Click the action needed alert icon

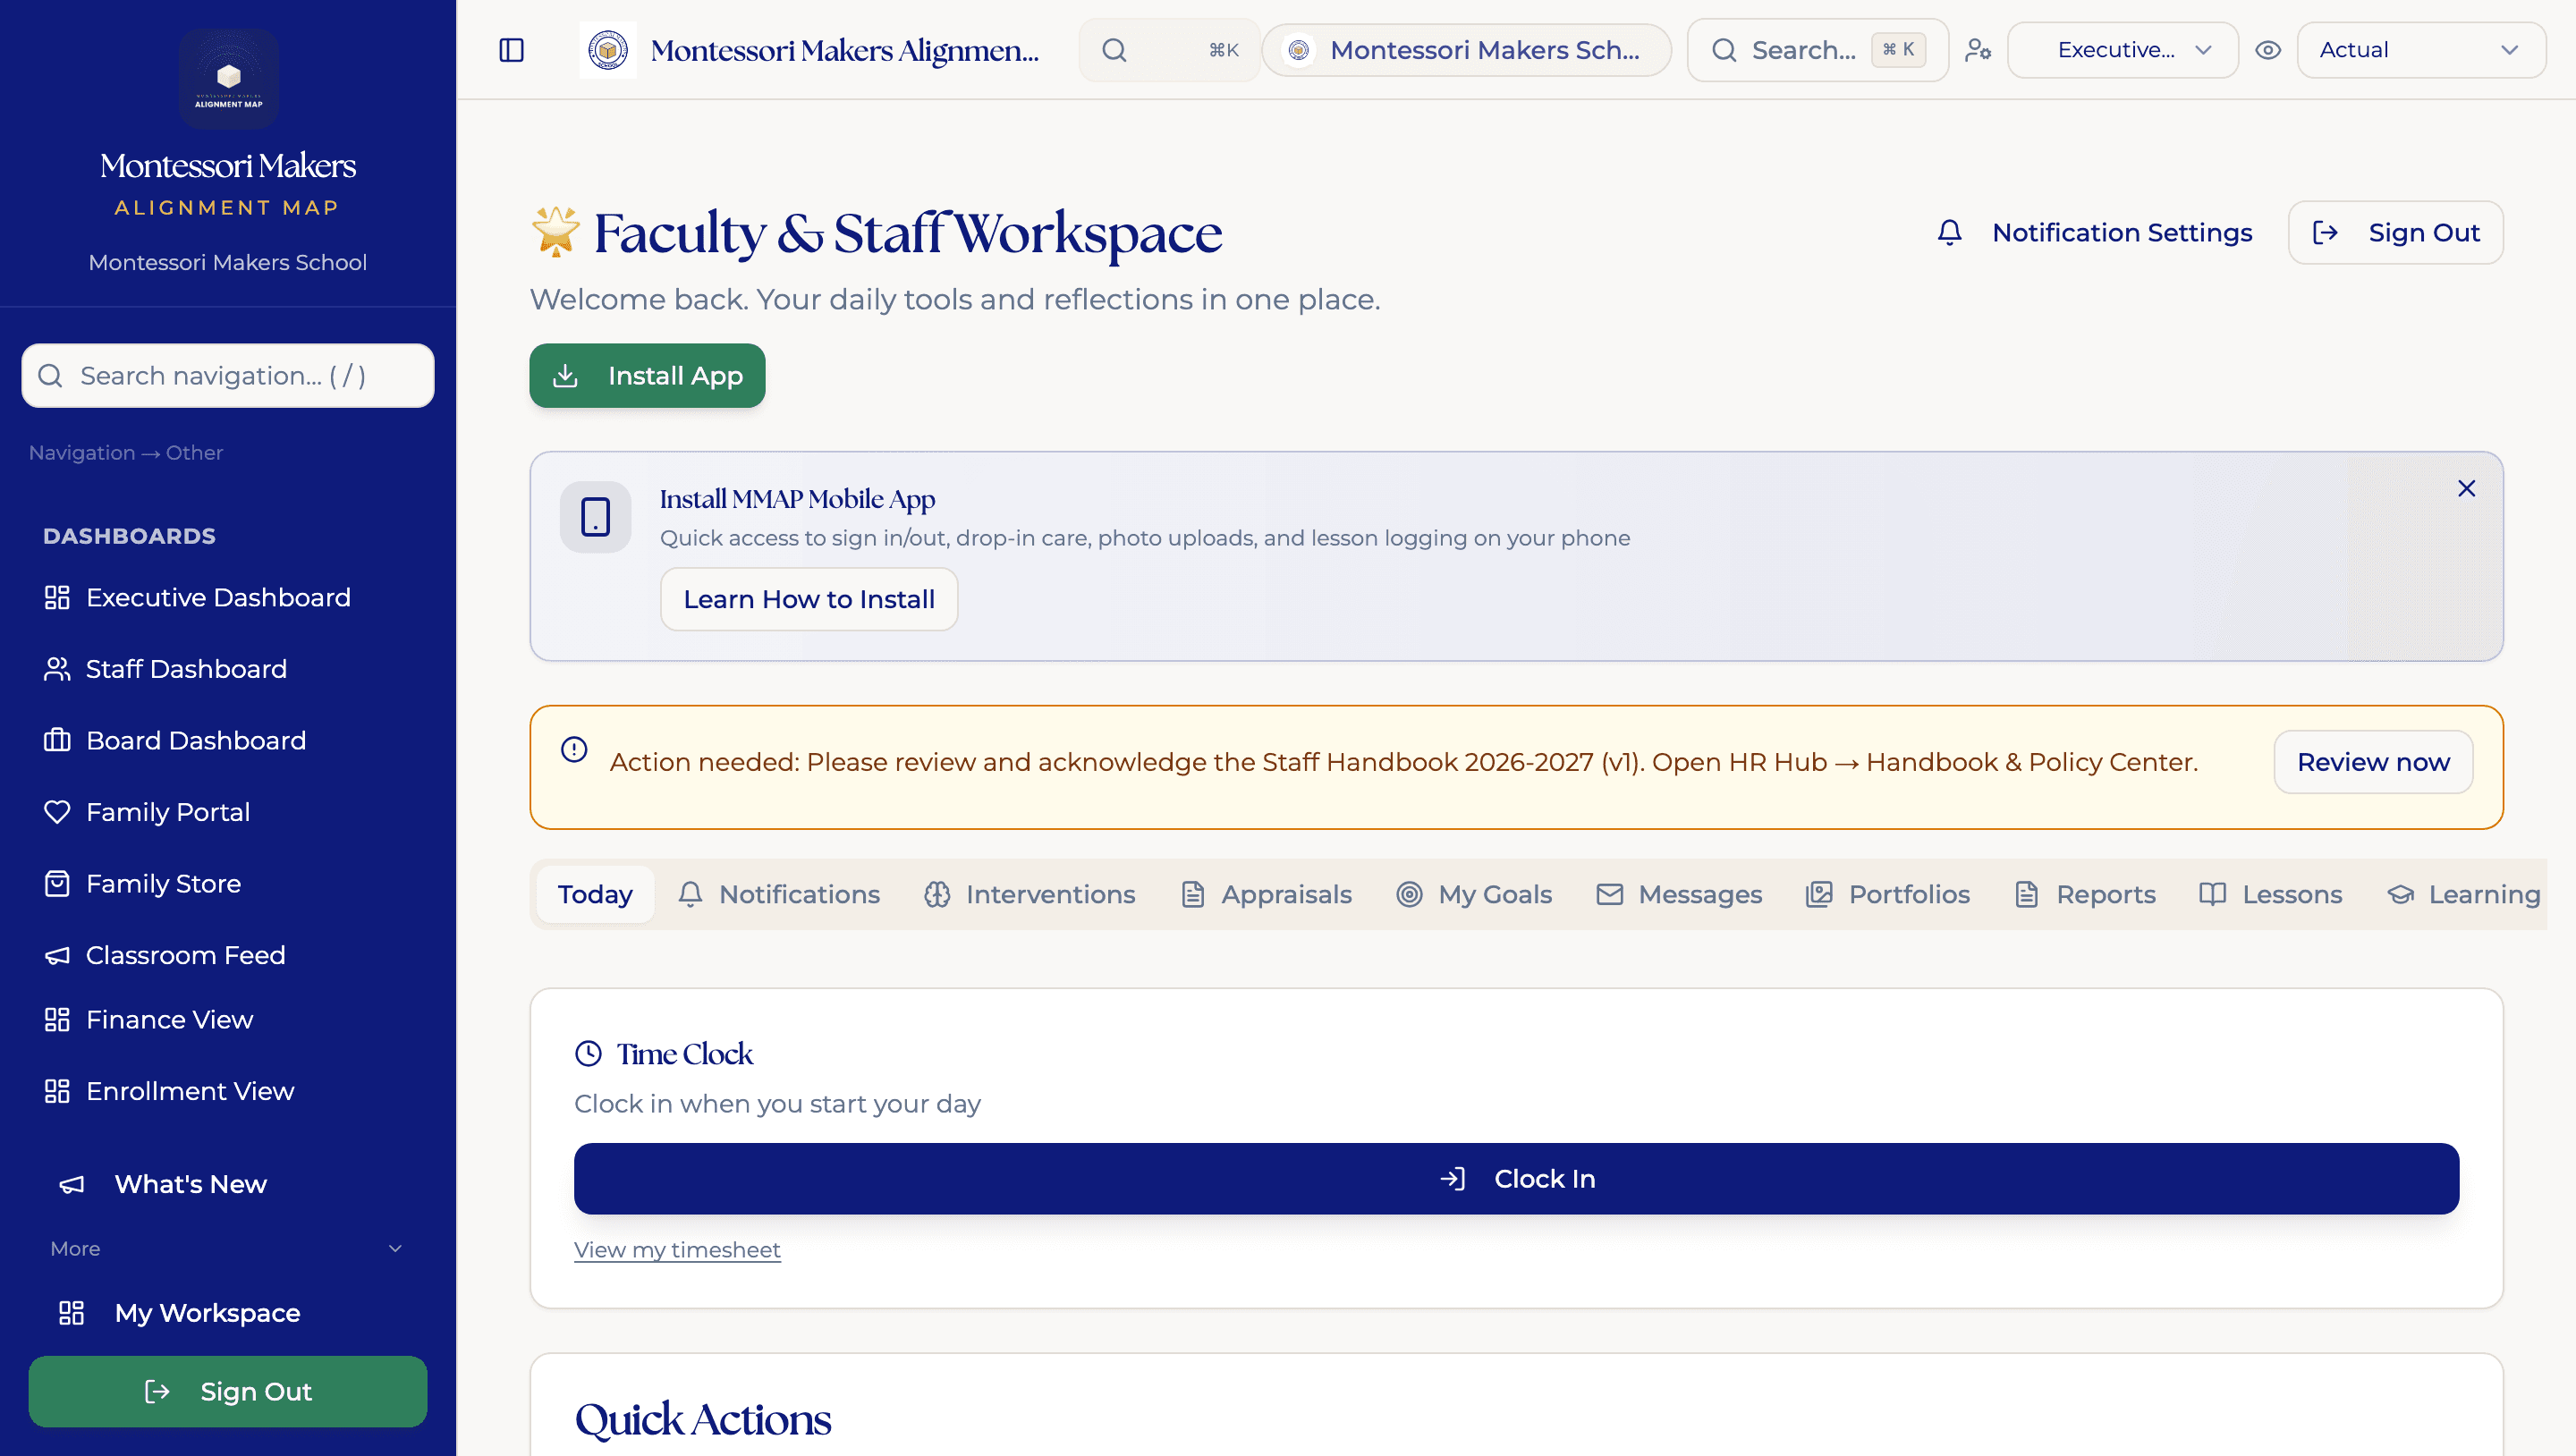[x=574, y=749]
